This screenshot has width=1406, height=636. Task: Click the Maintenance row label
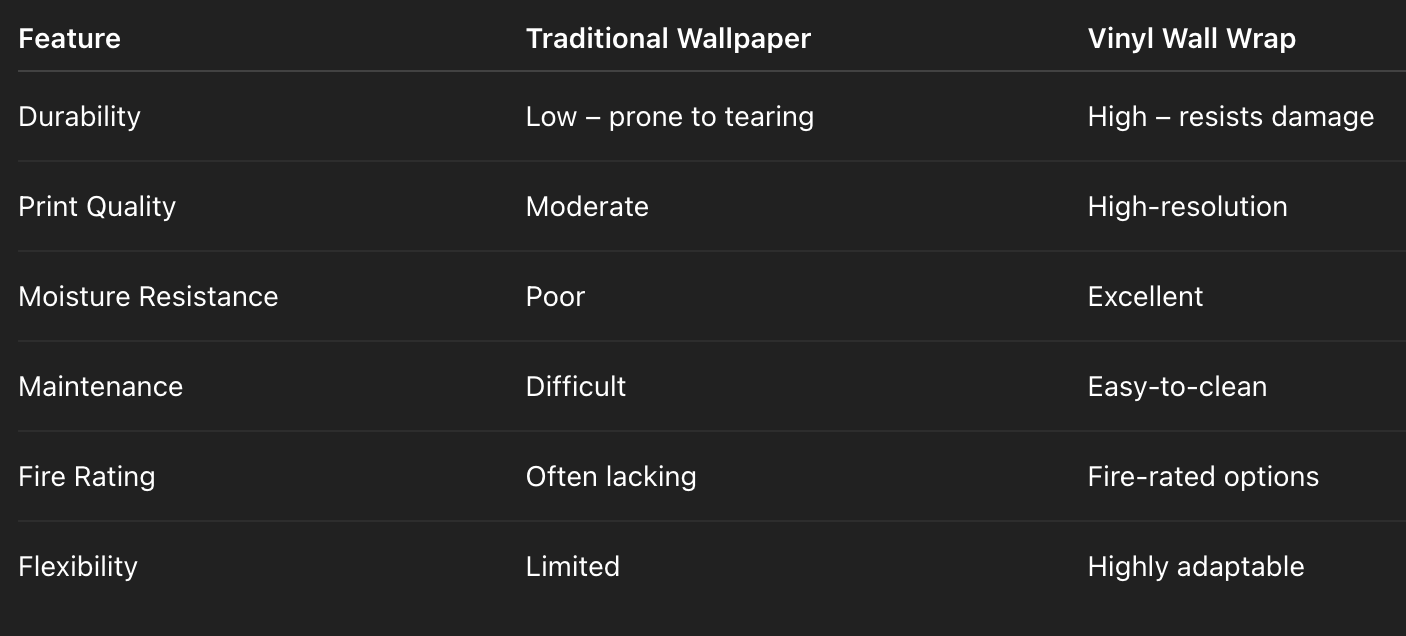coord(100,386)
